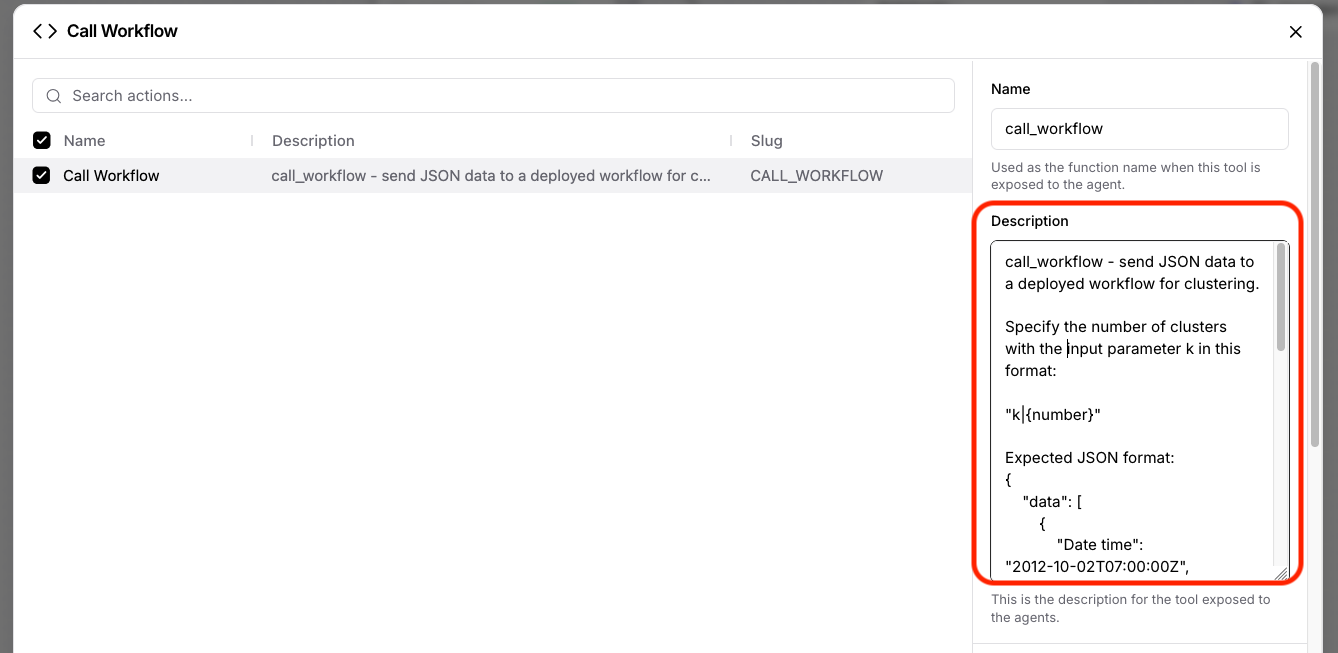Uncheck the Call Workflow row checkbox
Viewport: 1338px width, 653px height.
tap(42, 176)
